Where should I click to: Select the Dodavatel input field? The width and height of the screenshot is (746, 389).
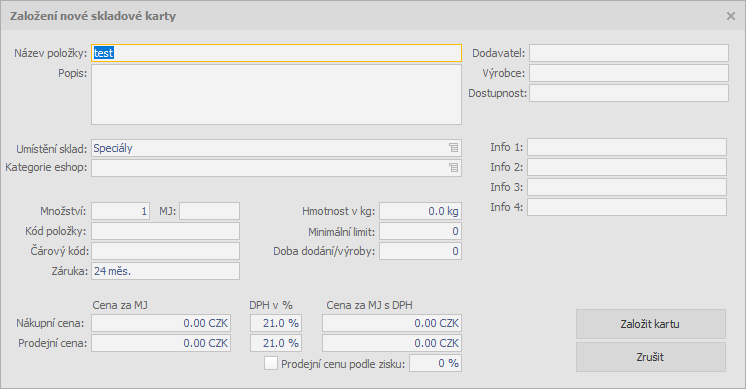point(629,53)
